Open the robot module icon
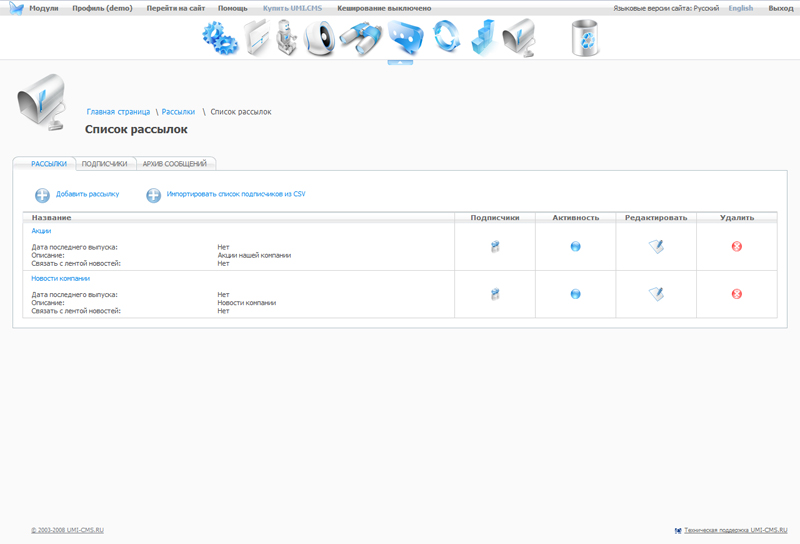The height and width of the screenshot is (544, 800). (x=287, y=38)
